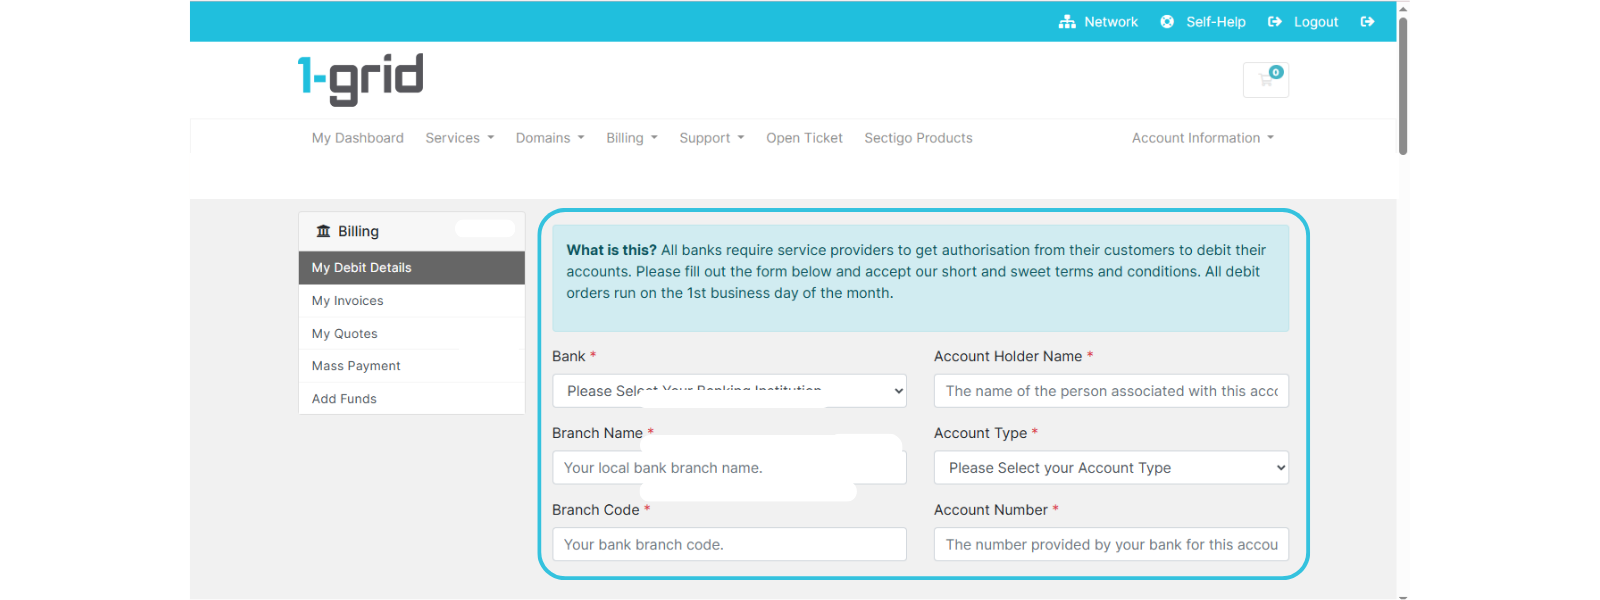The image size is (1600, 600).
Task: Focus the Branch Code input field
Action: (729, 545)
